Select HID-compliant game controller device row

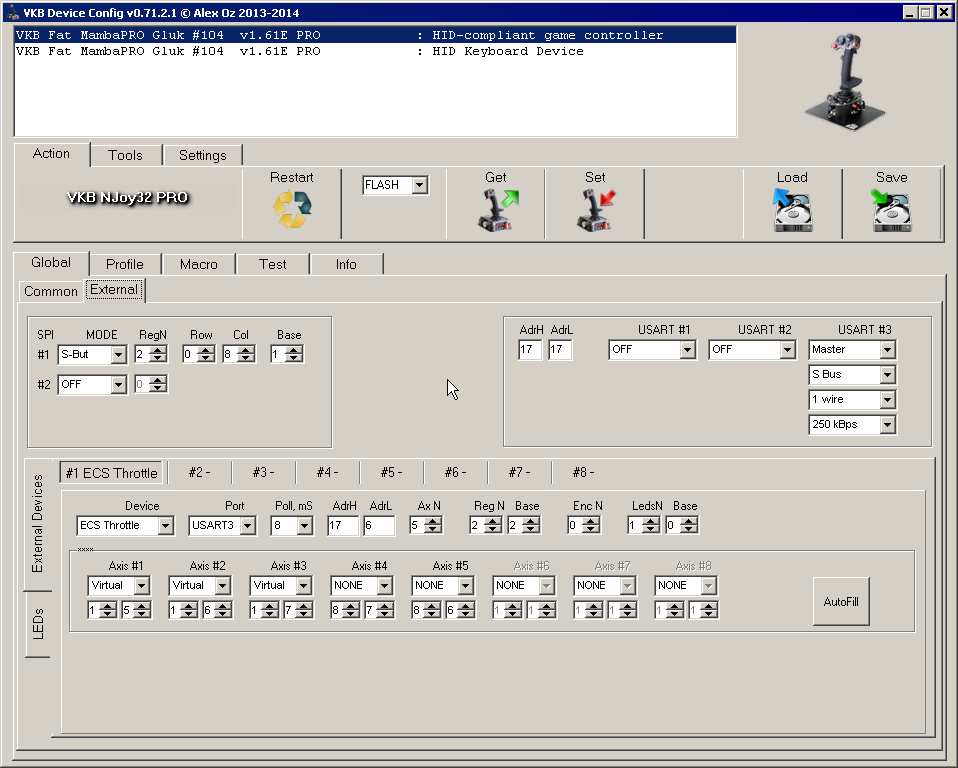[375, 35]
